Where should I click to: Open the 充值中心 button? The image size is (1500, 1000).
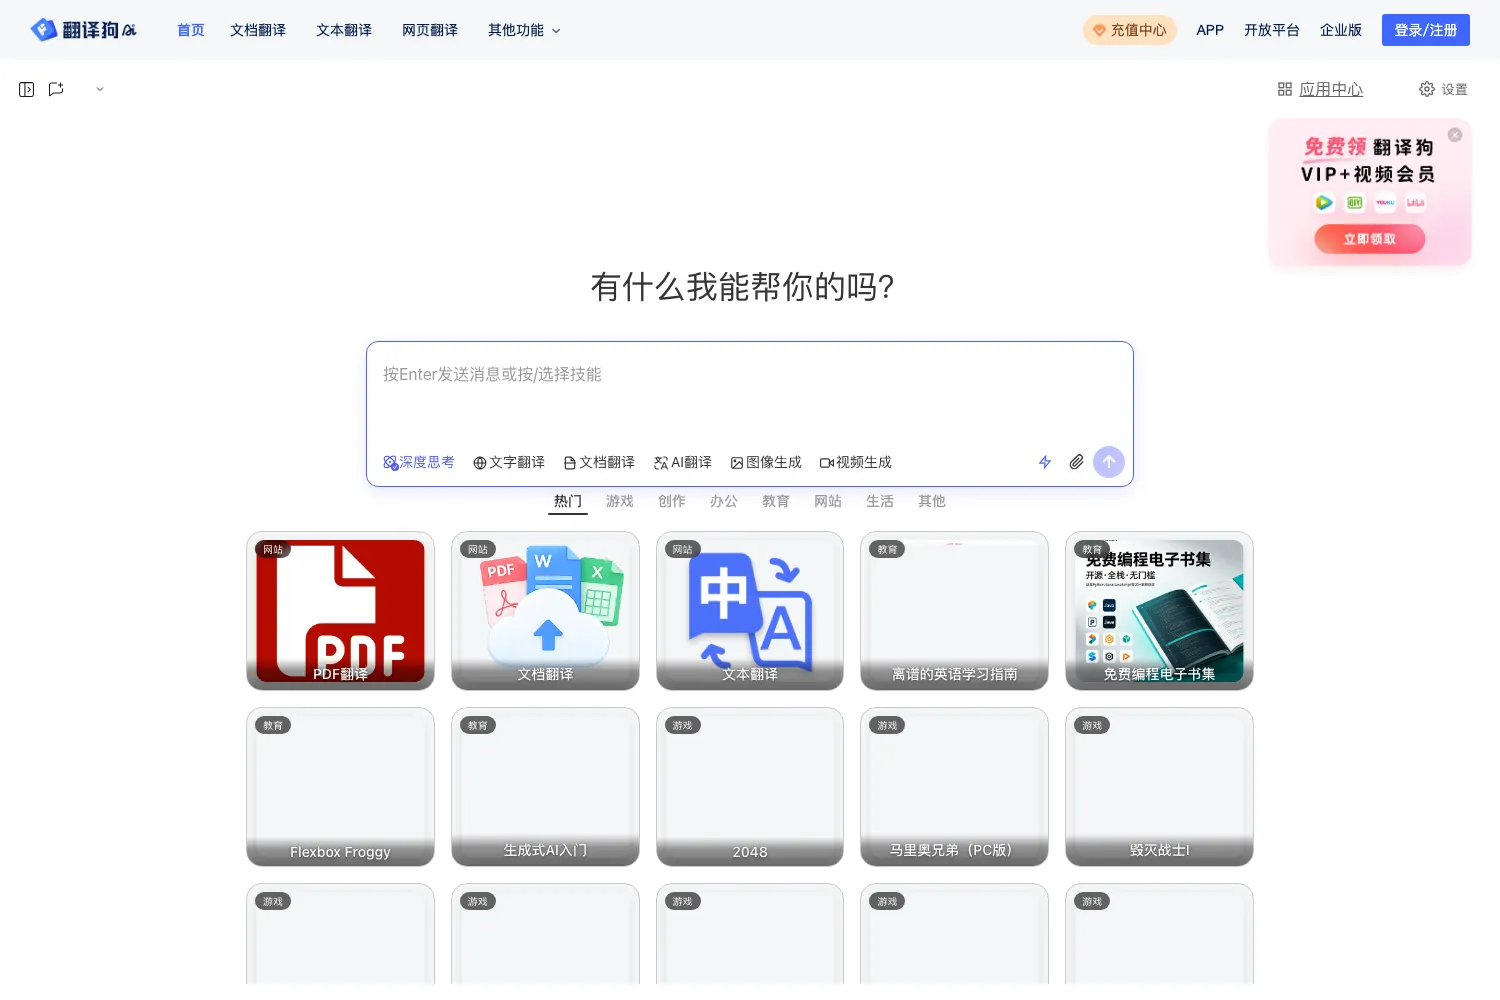1130,30
